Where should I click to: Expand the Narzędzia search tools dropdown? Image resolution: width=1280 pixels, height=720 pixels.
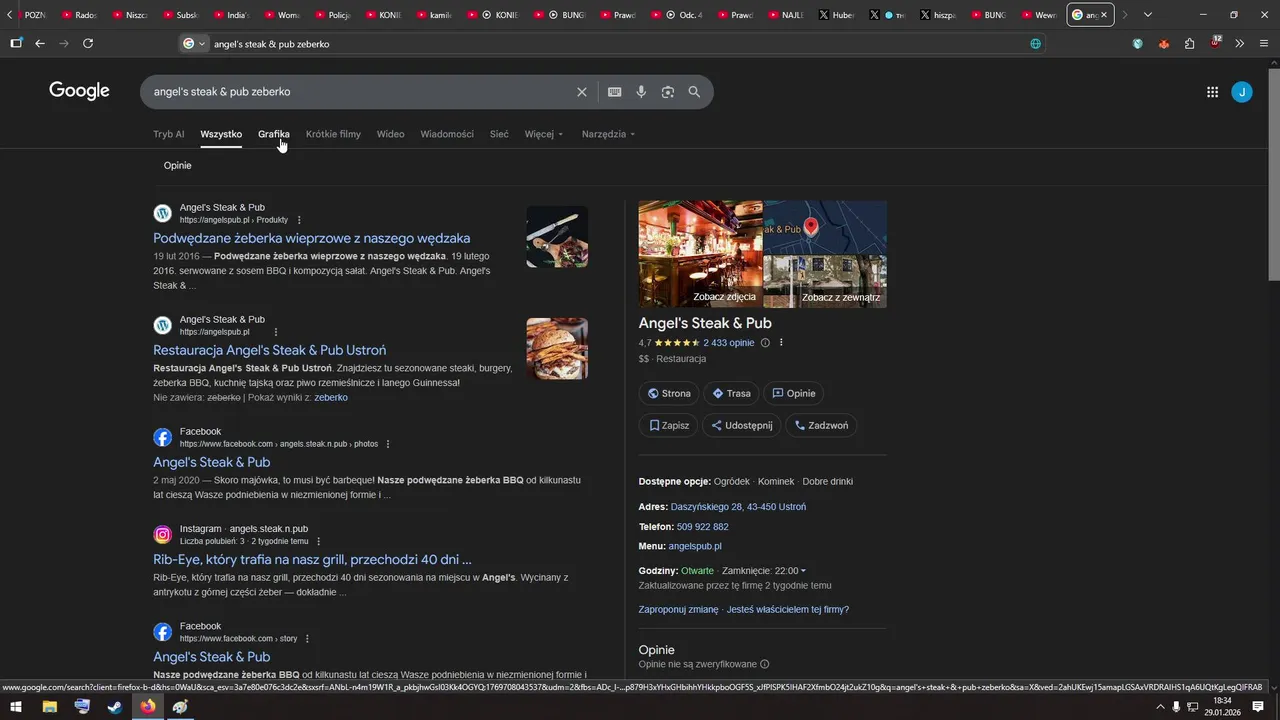(x=608, y=134)
